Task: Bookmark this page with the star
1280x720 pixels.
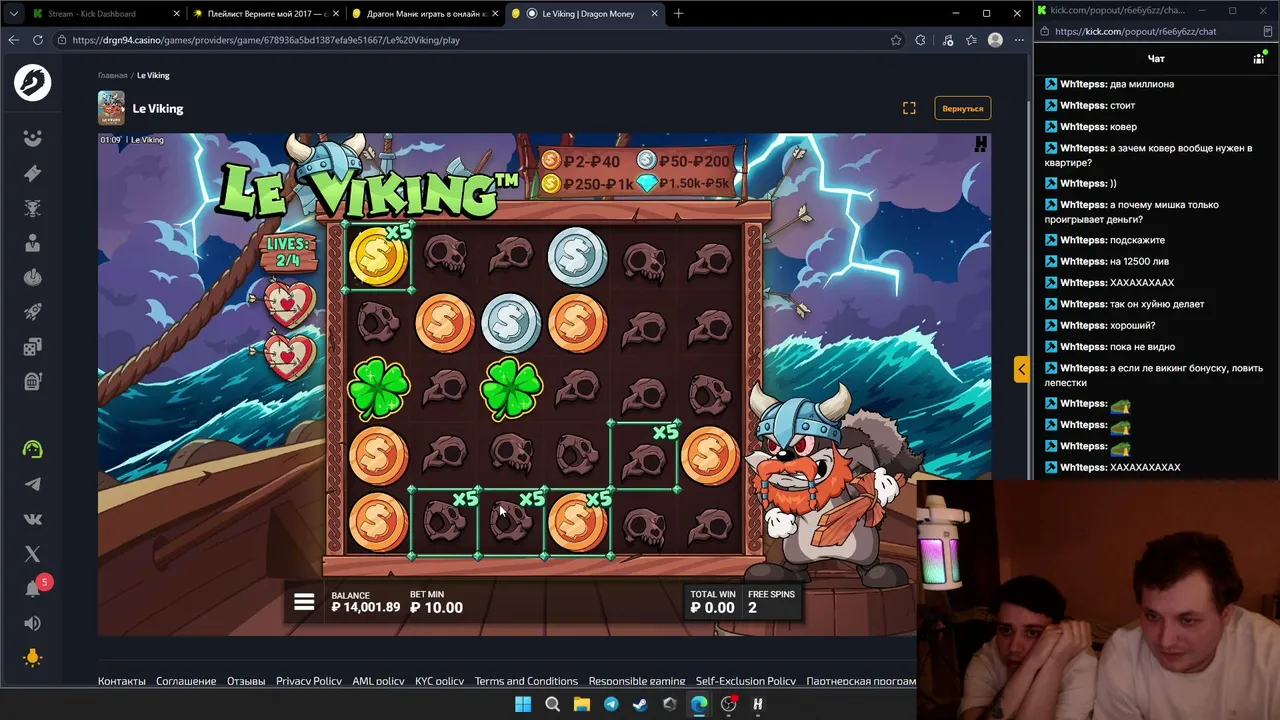Action: point(896,40)
